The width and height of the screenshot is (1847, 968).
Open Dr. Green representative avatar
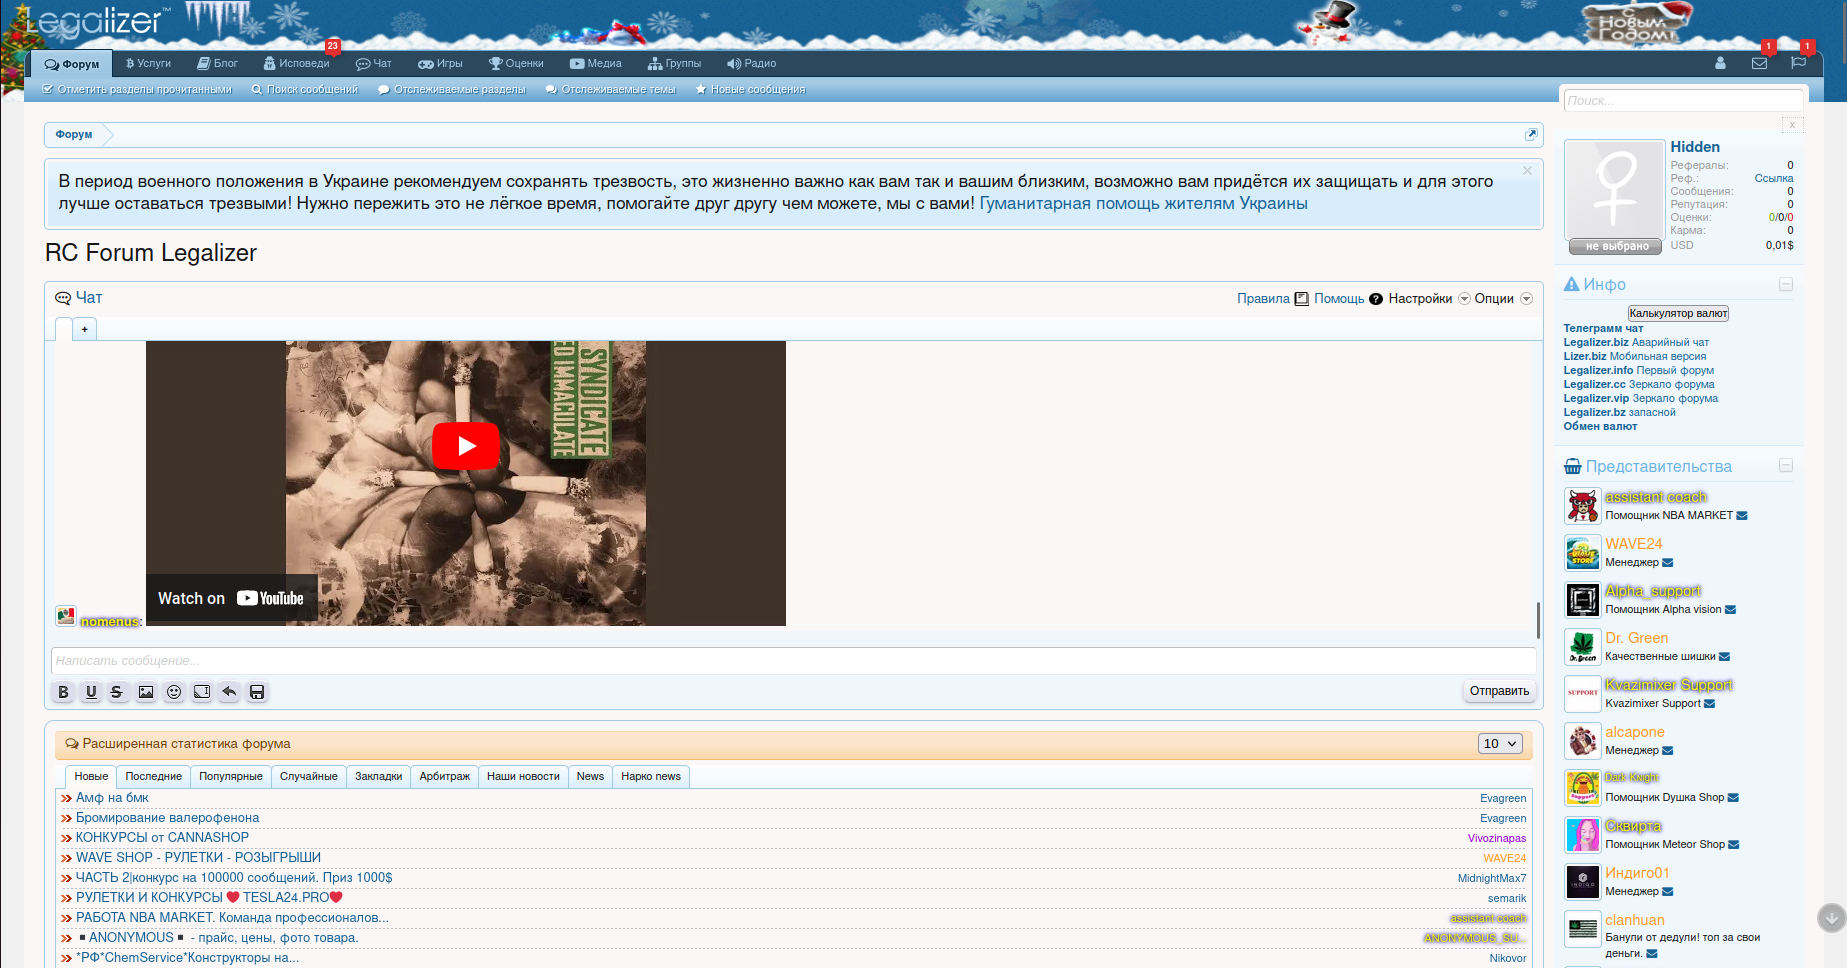coord(1583,647)
